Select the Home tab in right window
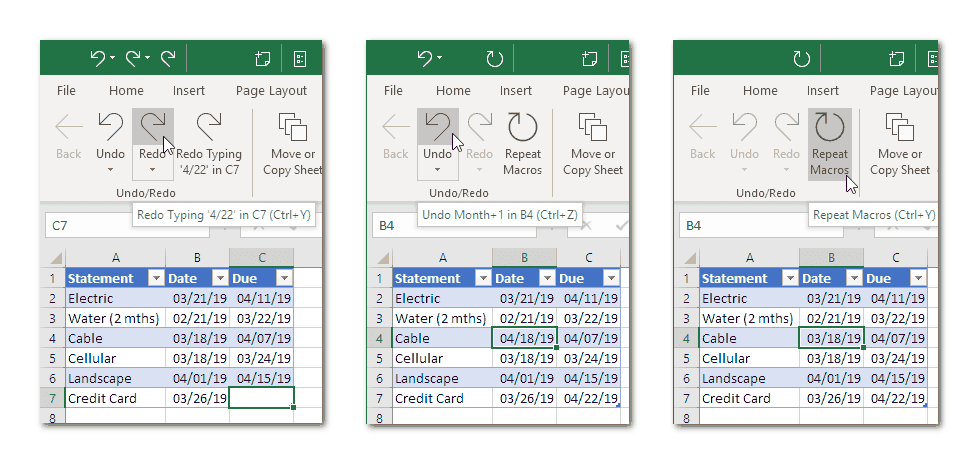 point(760,91)
